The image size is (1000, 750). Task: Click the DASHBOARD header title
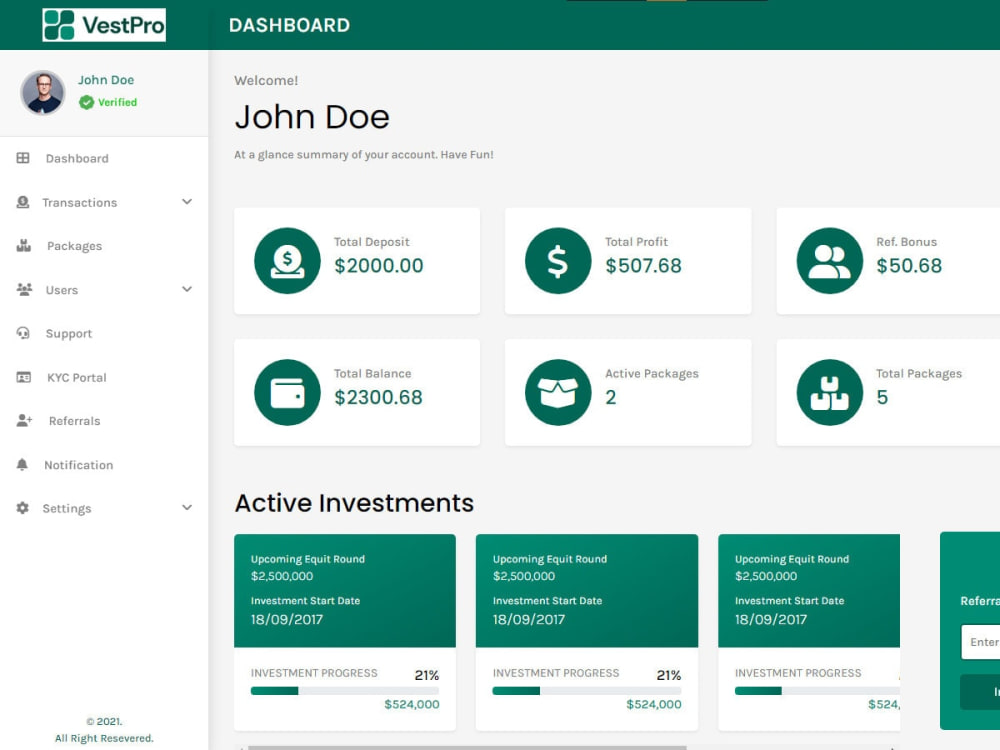[289, 25]
